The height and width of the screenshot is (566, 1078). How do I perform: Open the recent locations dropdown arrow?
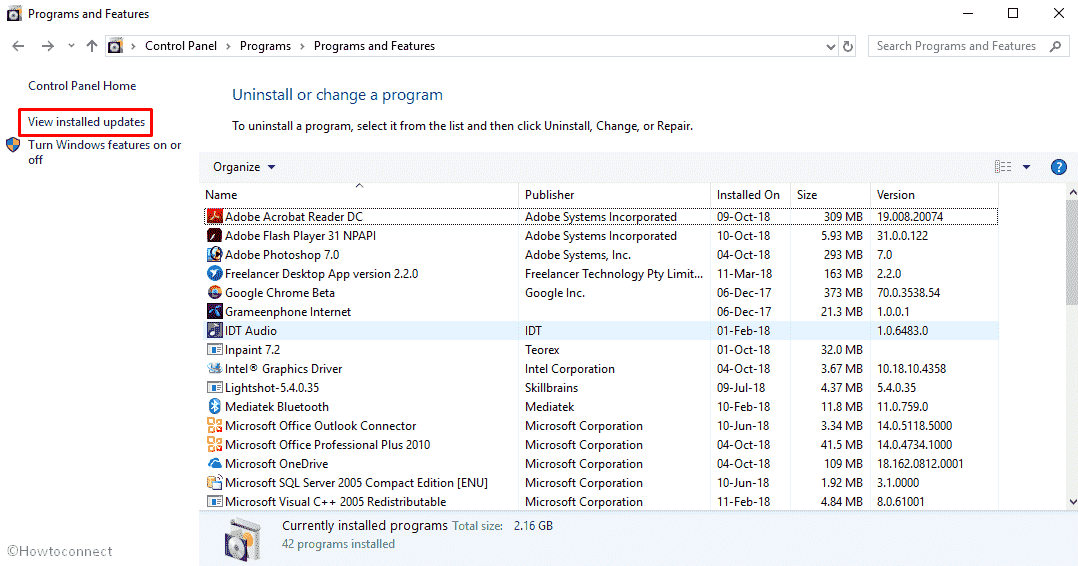pos(71,46)
